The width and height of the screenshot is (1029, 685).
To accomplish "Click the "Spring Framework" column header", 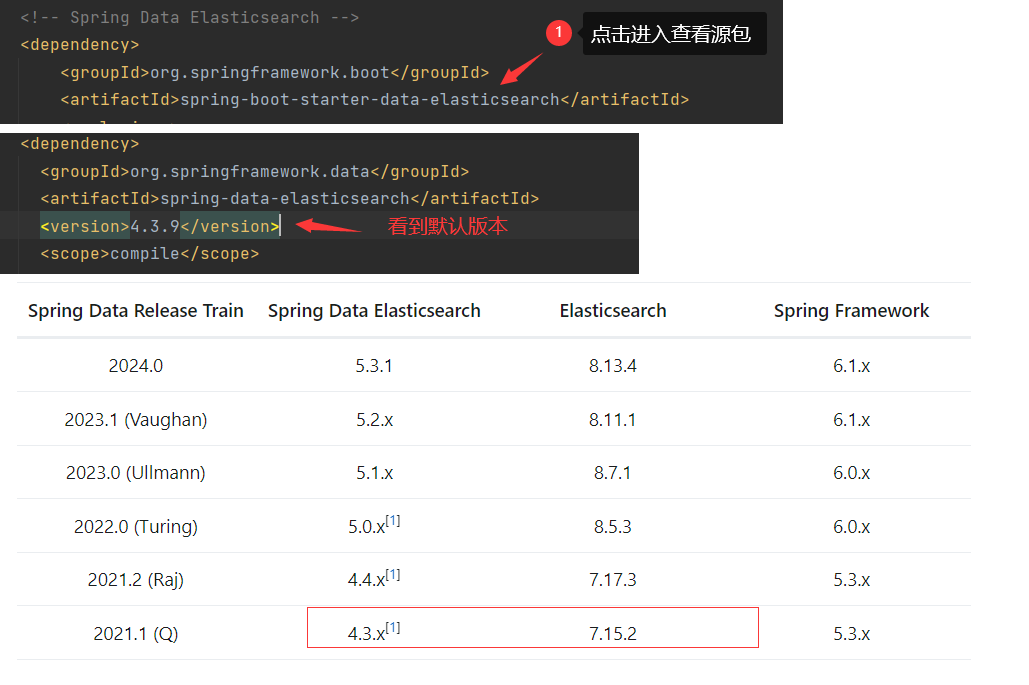I will [x=851, y=311].
